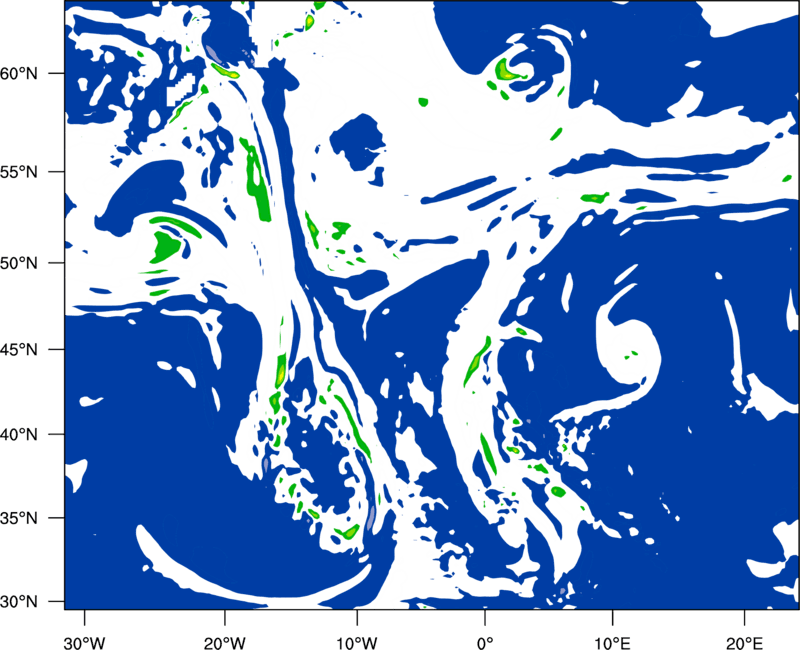The image size is (800, 650).
Task: Click the 55°N latitude label
Action: [19, 172]
